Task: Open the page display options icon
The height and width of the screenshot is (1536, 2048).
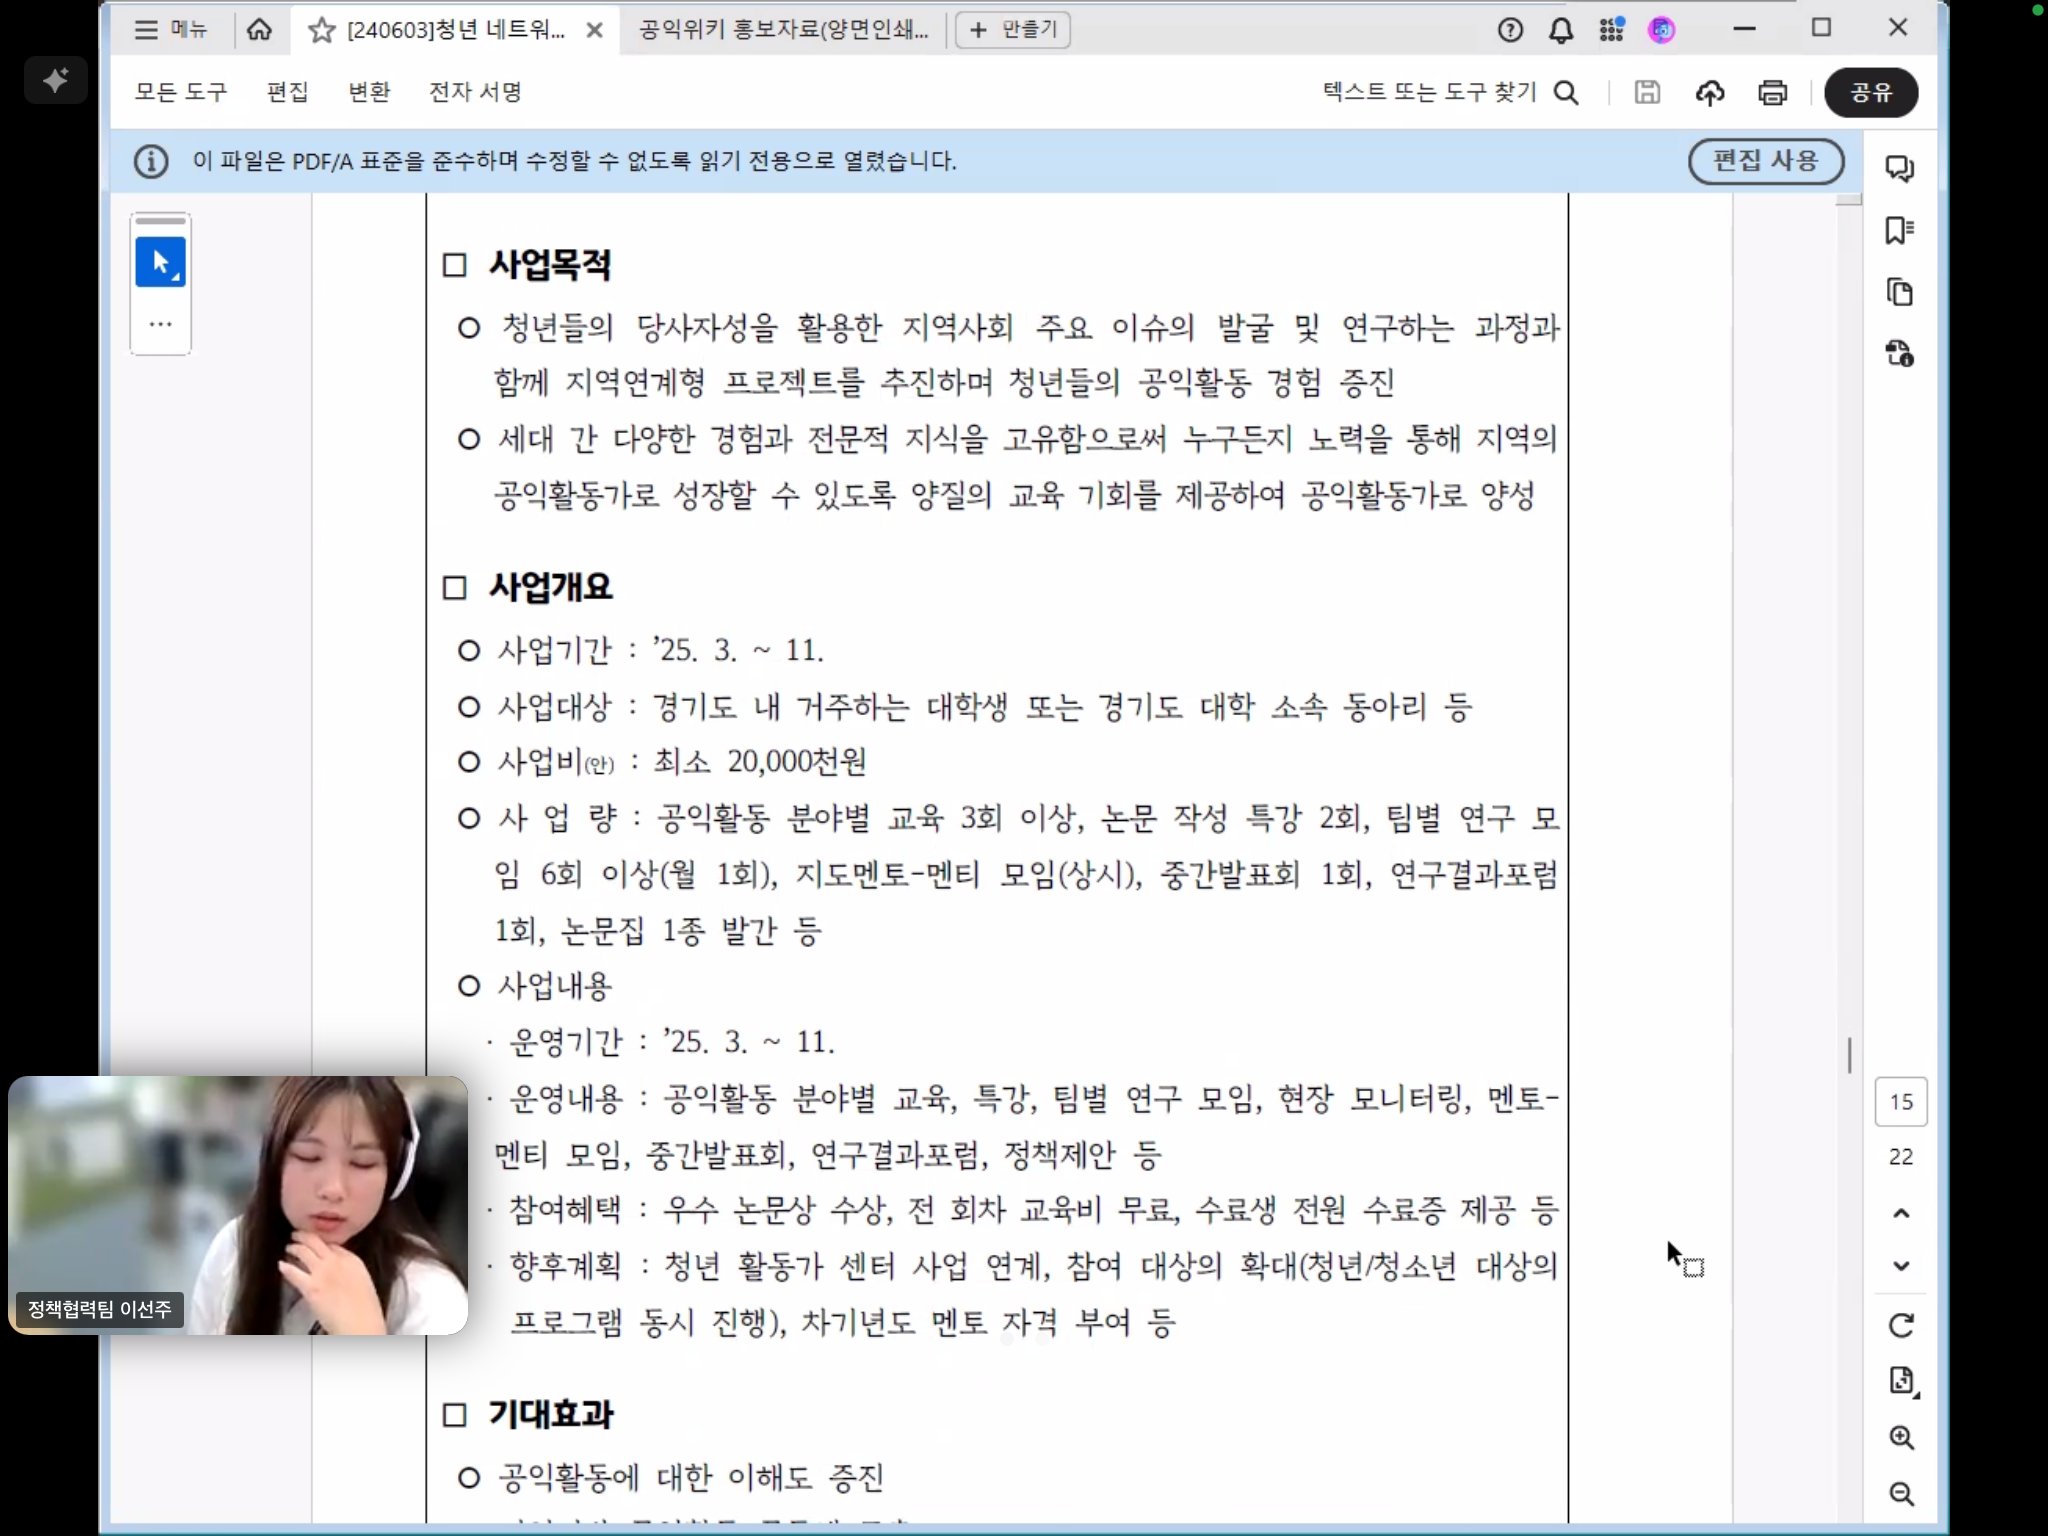Action: tap(1902, 1382)
